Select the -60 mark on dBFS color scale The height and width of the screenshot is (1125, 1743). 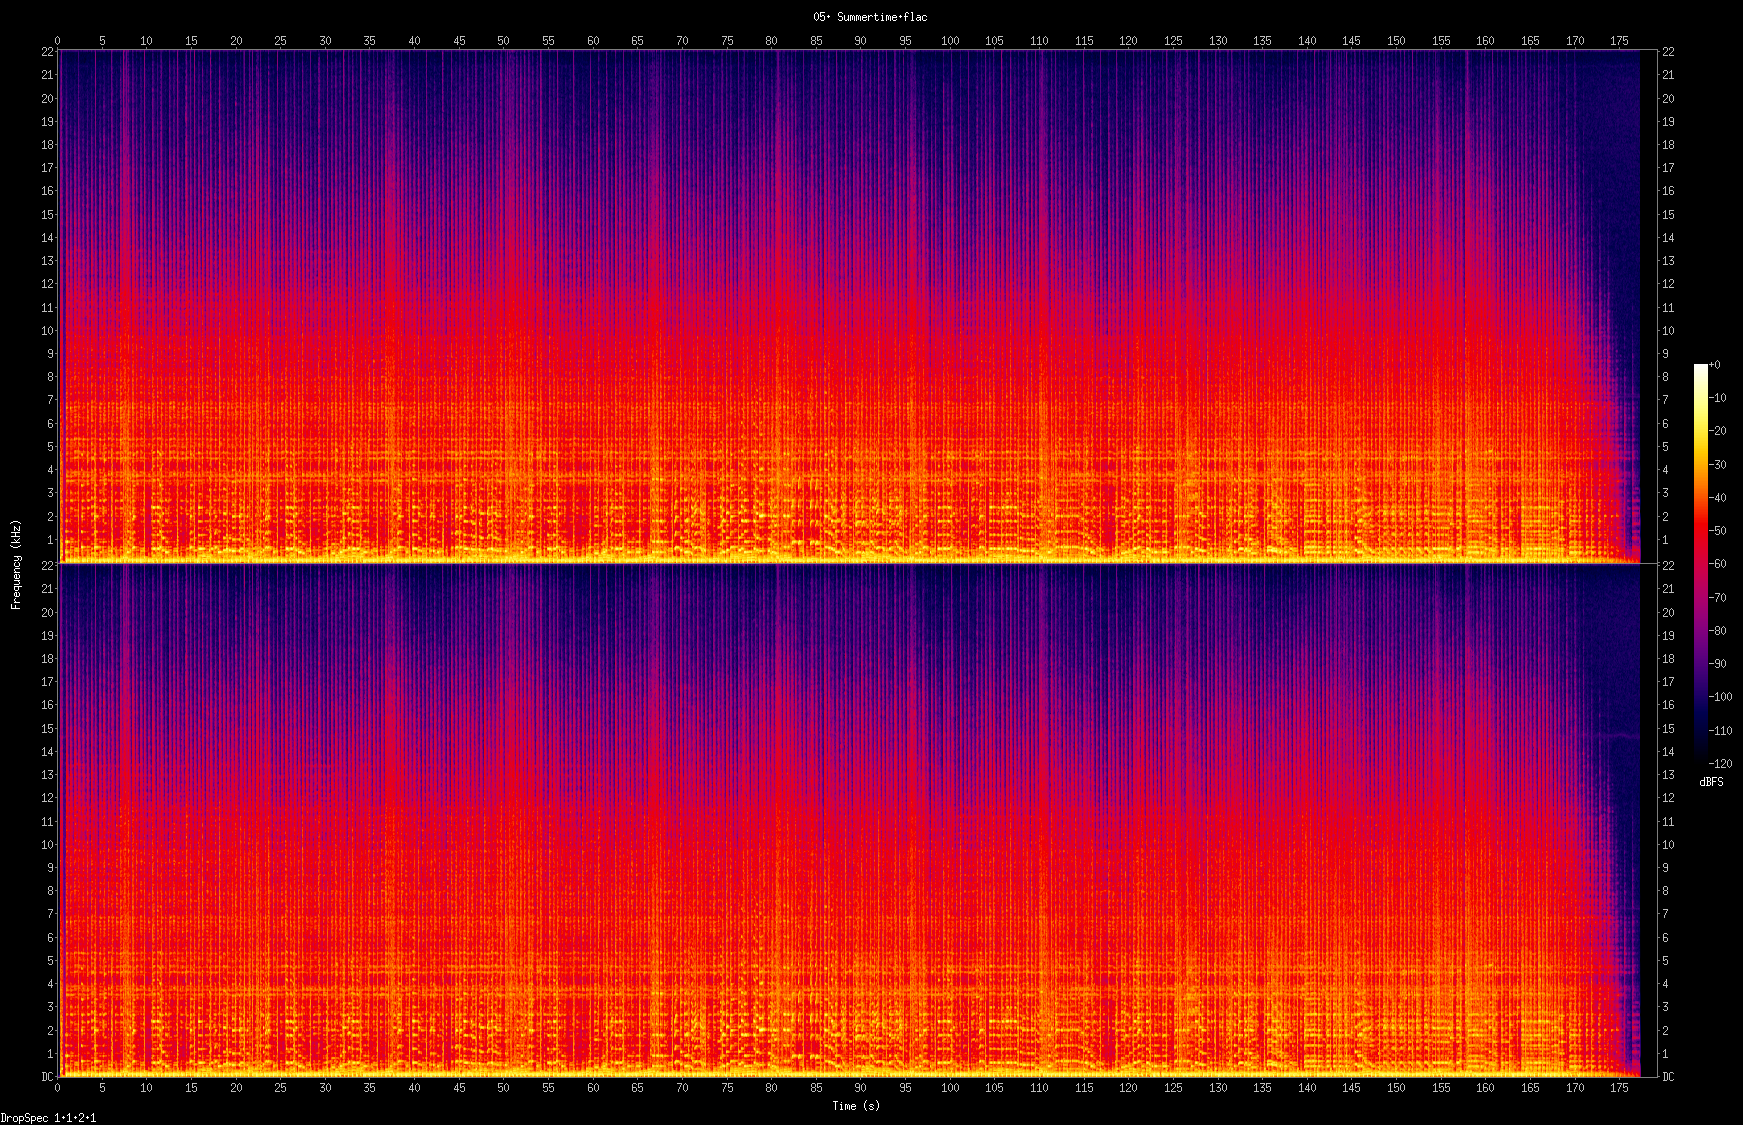(x=1717, y=564)
